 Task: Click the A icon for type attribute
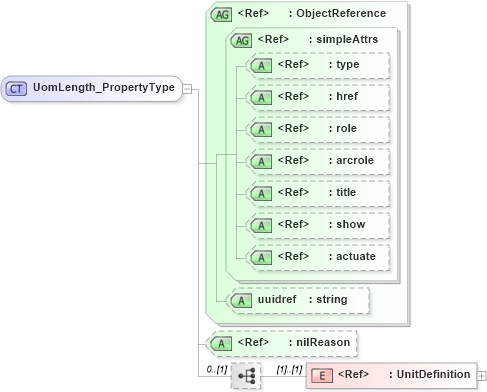[261, 65]
